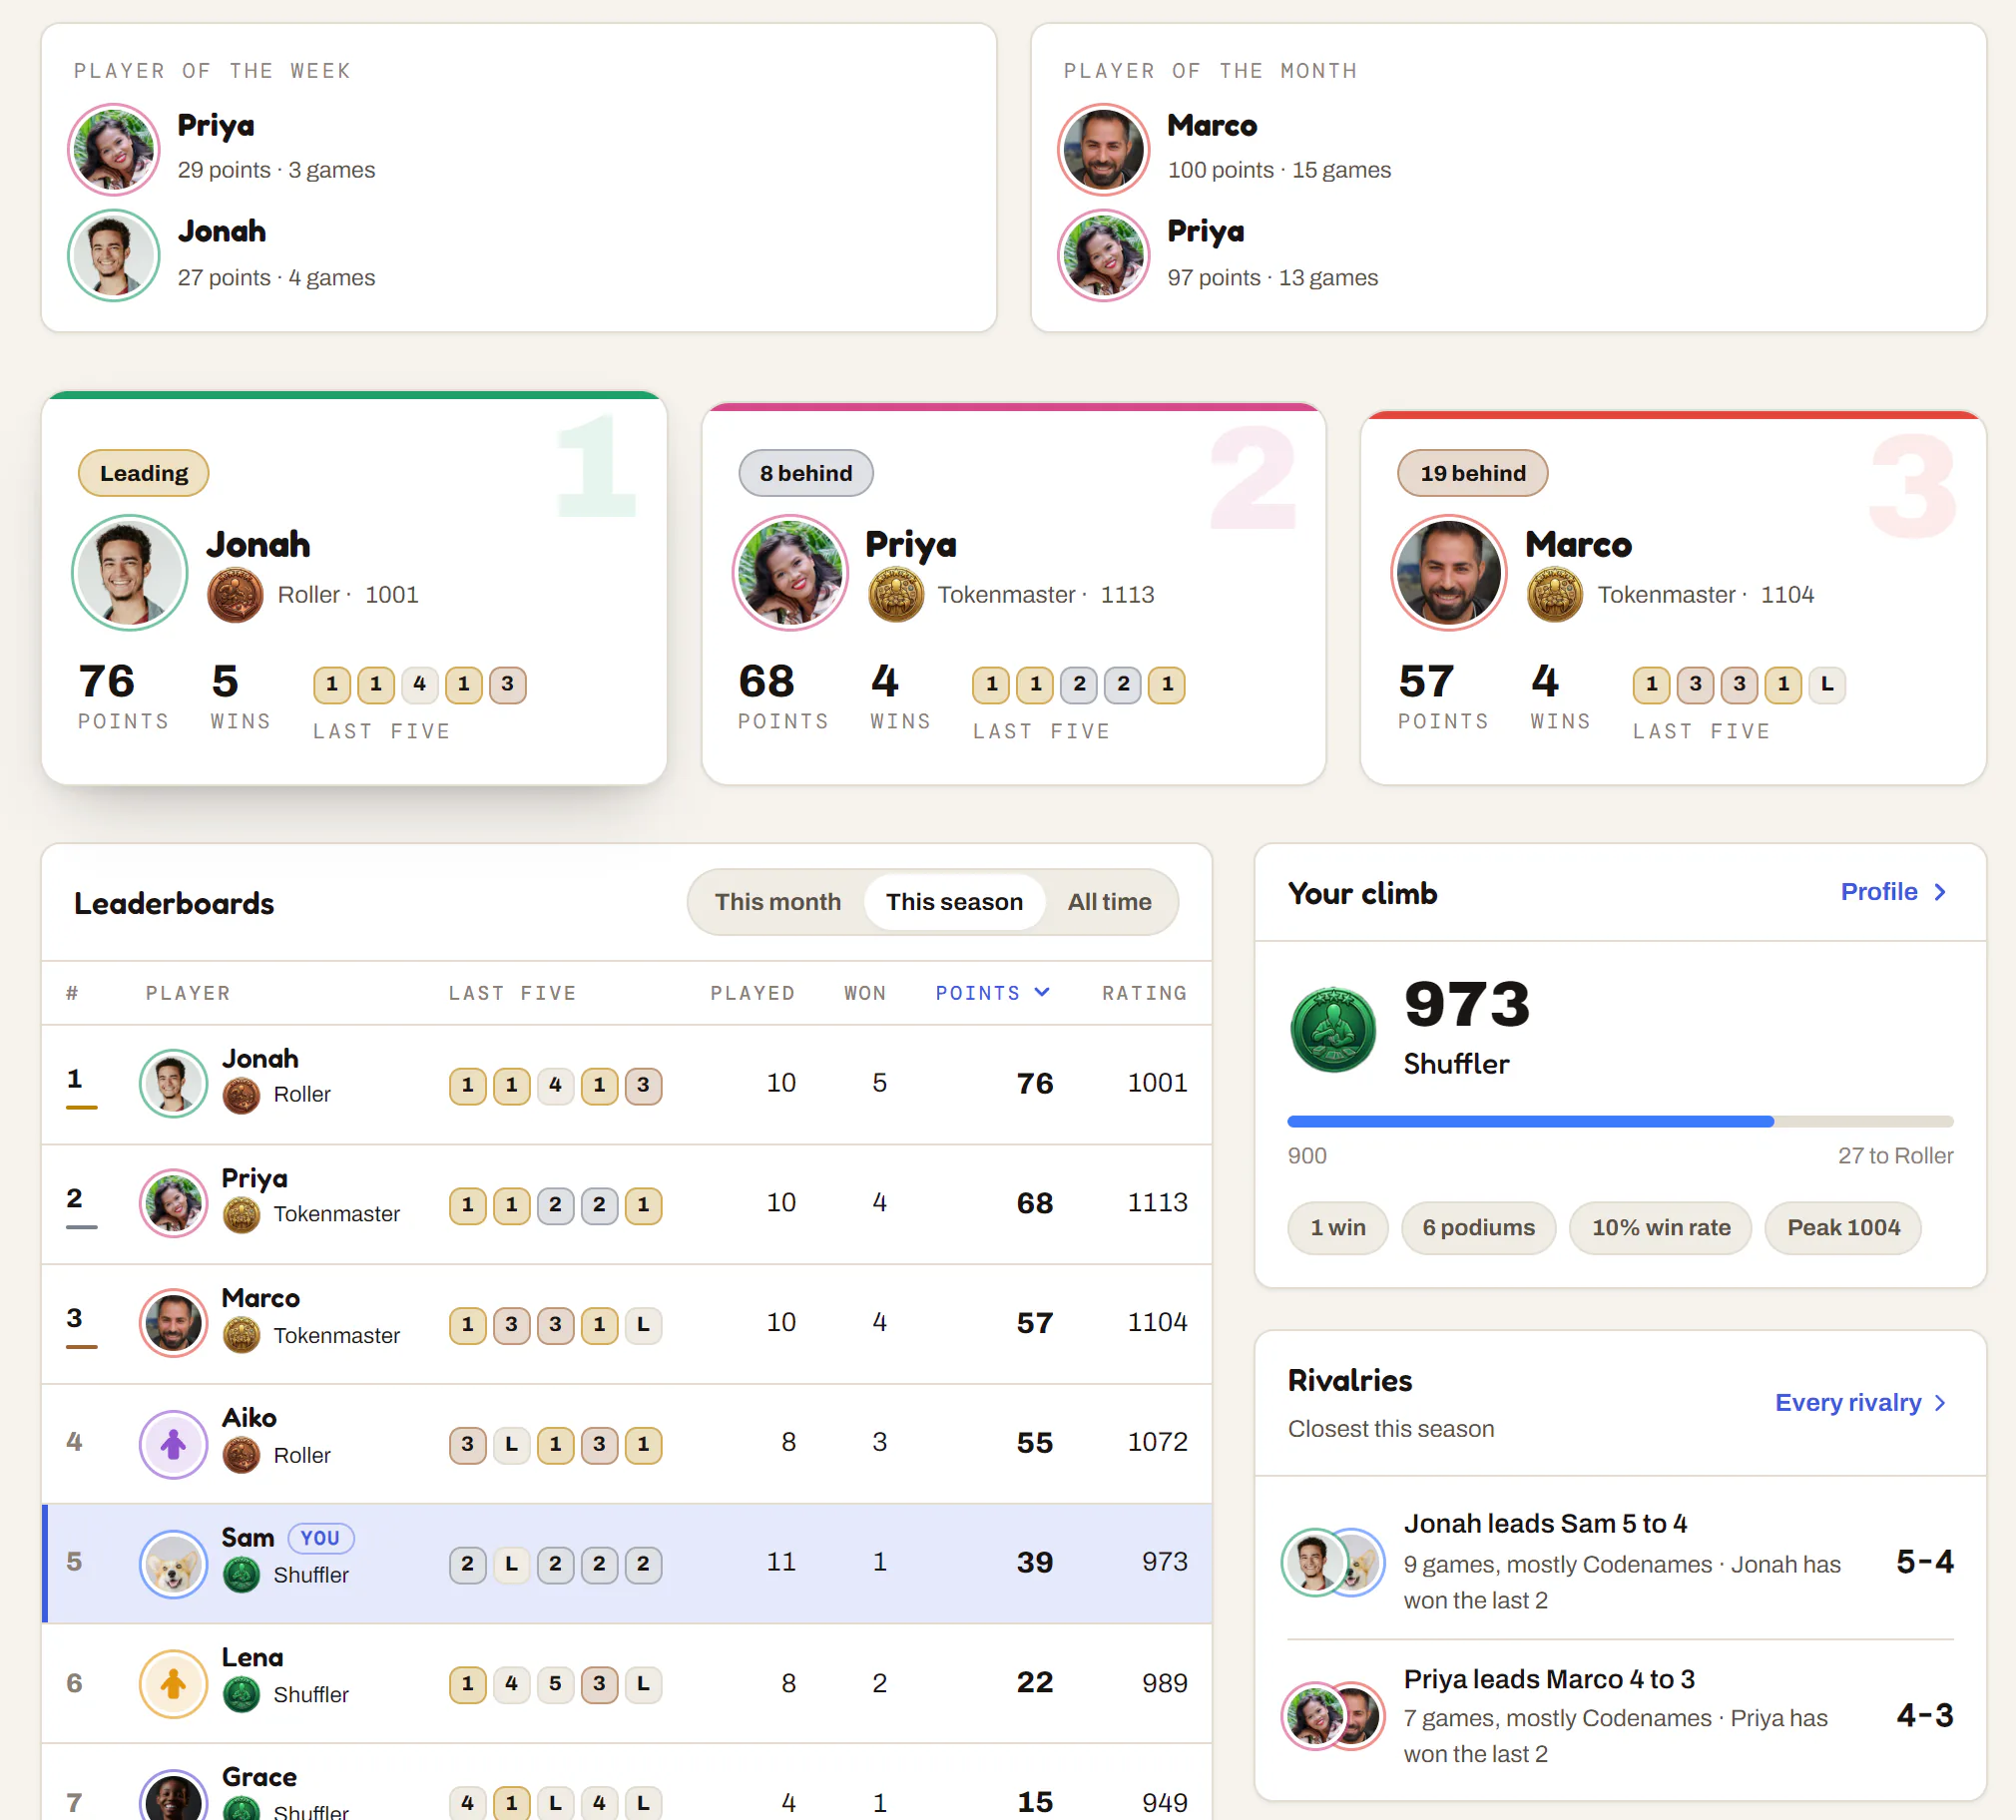The height and width of the screenshot is (1820, 2016).
Task: Sort by the Rating column header
Action: pyautogui.click(x=1144, y=993)
